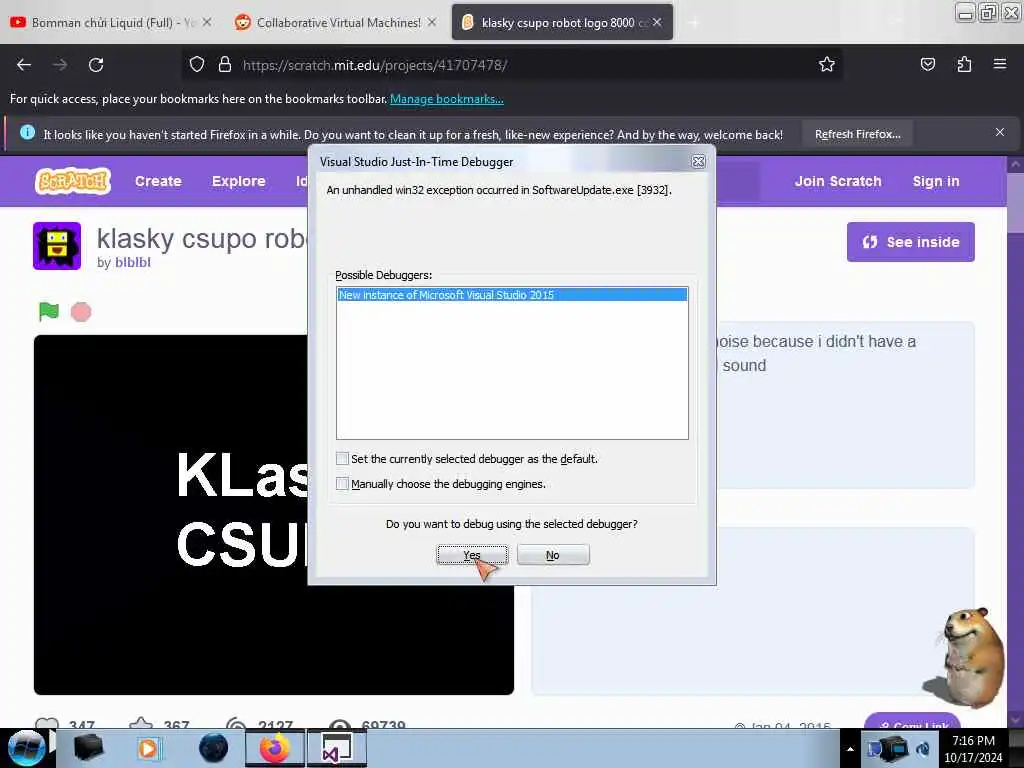
Task: Click Yes to debug with selected debugger
Action: point(472,555)
